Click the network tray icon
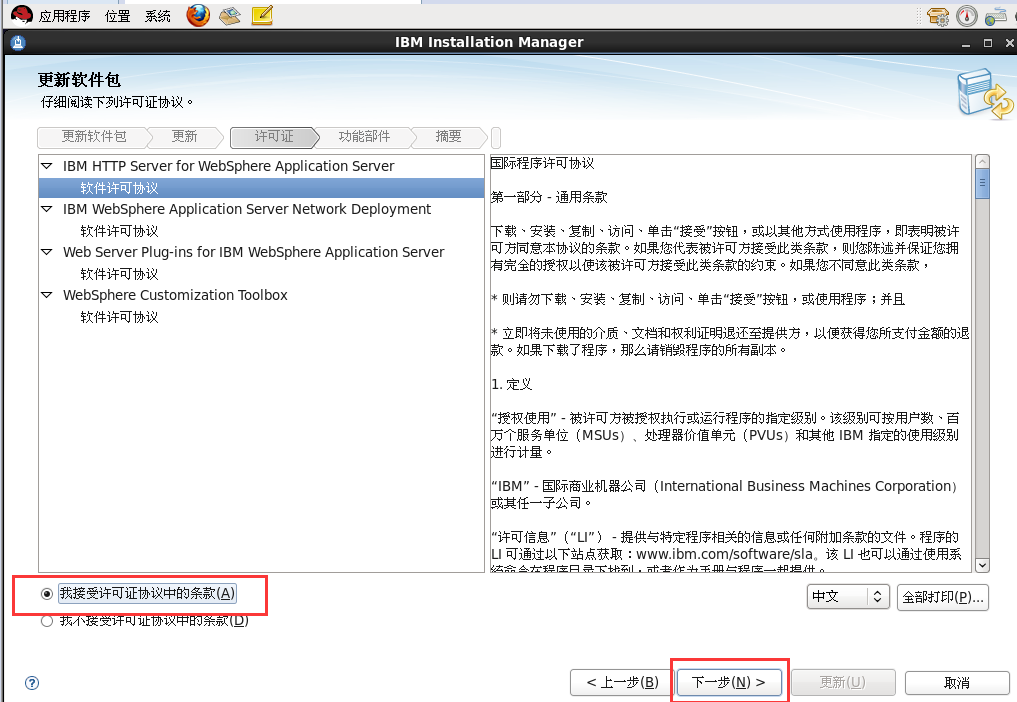Viewport: 1017px width, 702px height. click(x=996, y=17)
